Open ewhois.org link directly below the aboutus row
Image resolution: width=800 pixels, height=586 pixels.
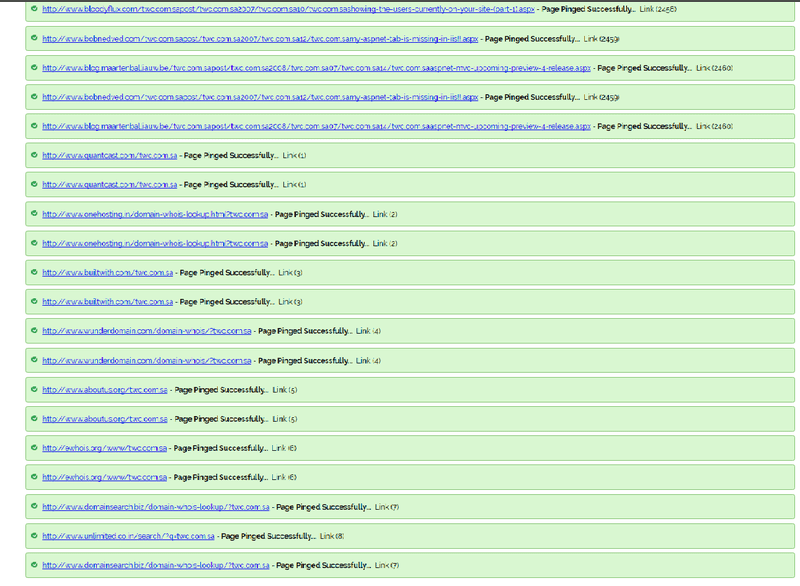click(x=105, y=448)
